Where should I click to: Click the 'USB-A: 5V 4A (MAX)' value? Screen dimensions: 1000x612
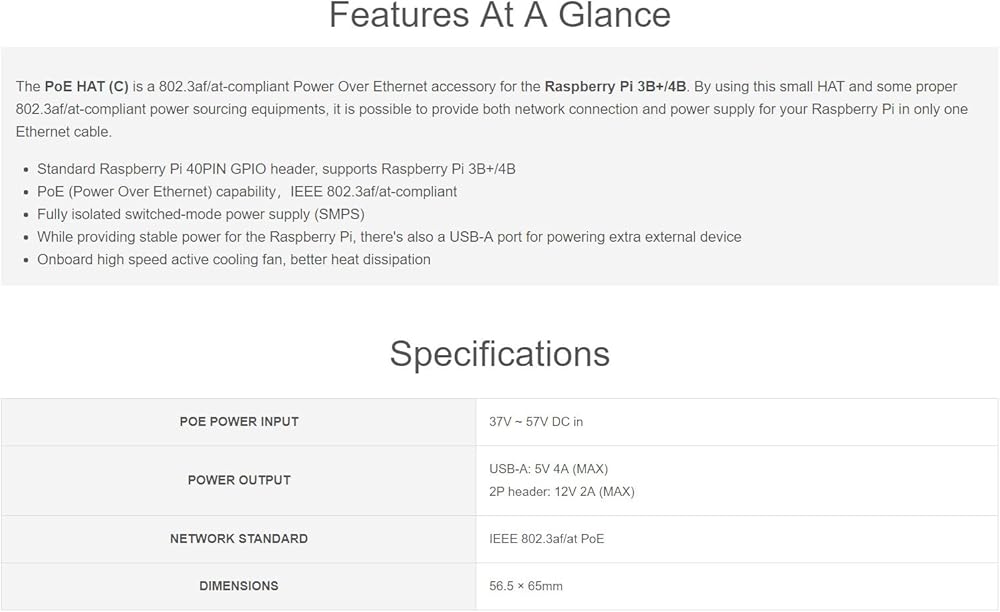tap(548, 469)
